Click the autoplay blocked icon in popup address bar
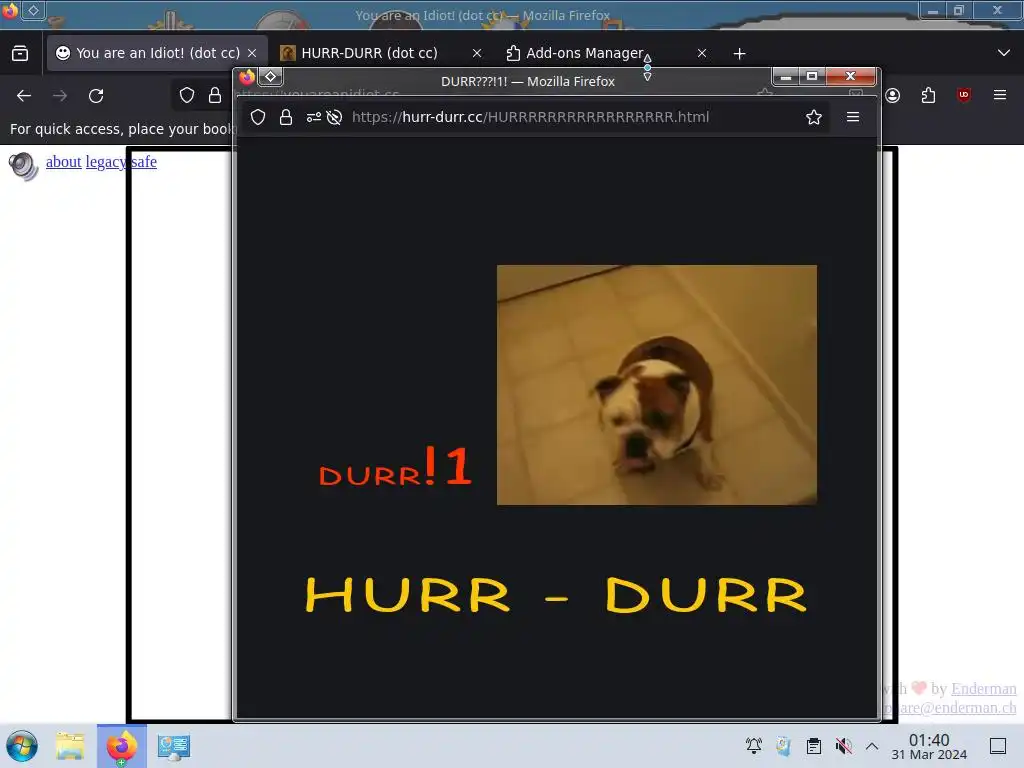The image size is (1024, 768). click(x=334, y=117)
